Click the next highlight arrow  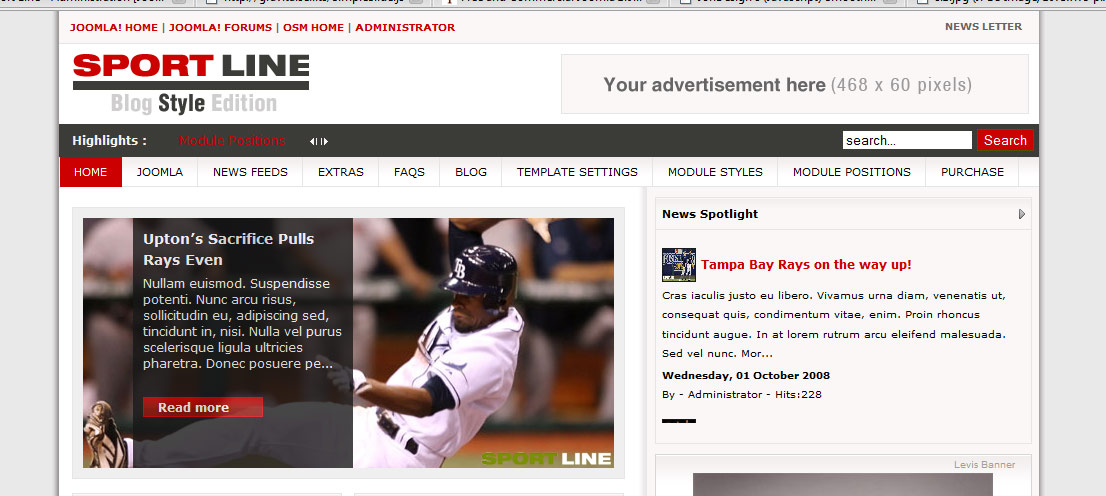click(x=325, y=141)
